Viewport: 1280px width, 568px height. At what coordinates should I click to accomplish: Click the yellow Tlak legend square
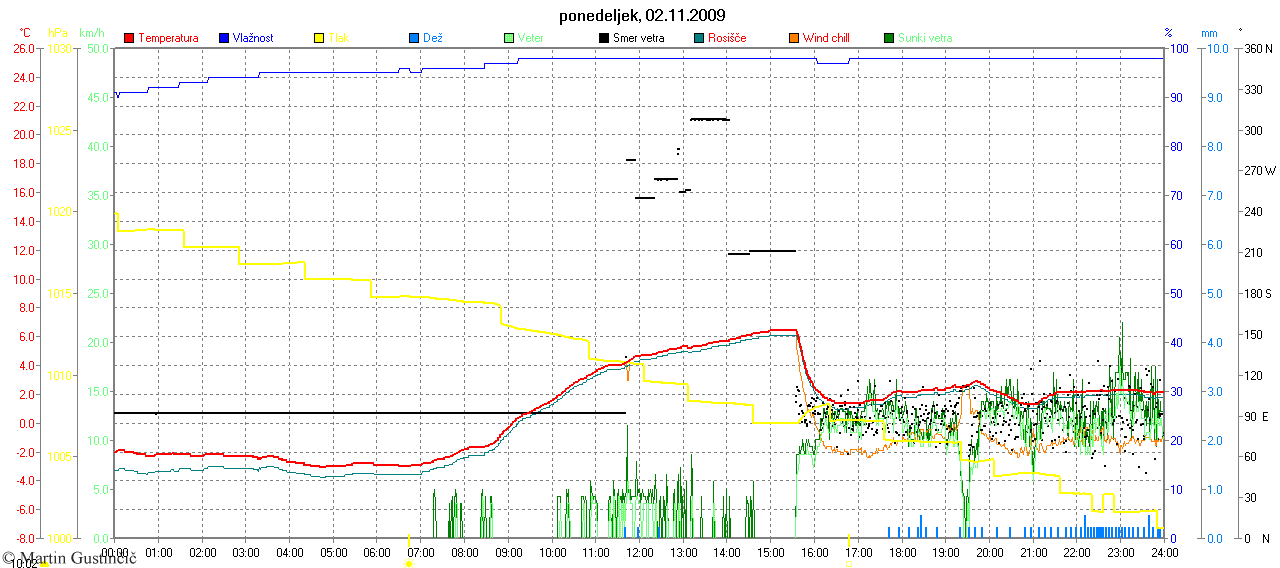[319, 38]
